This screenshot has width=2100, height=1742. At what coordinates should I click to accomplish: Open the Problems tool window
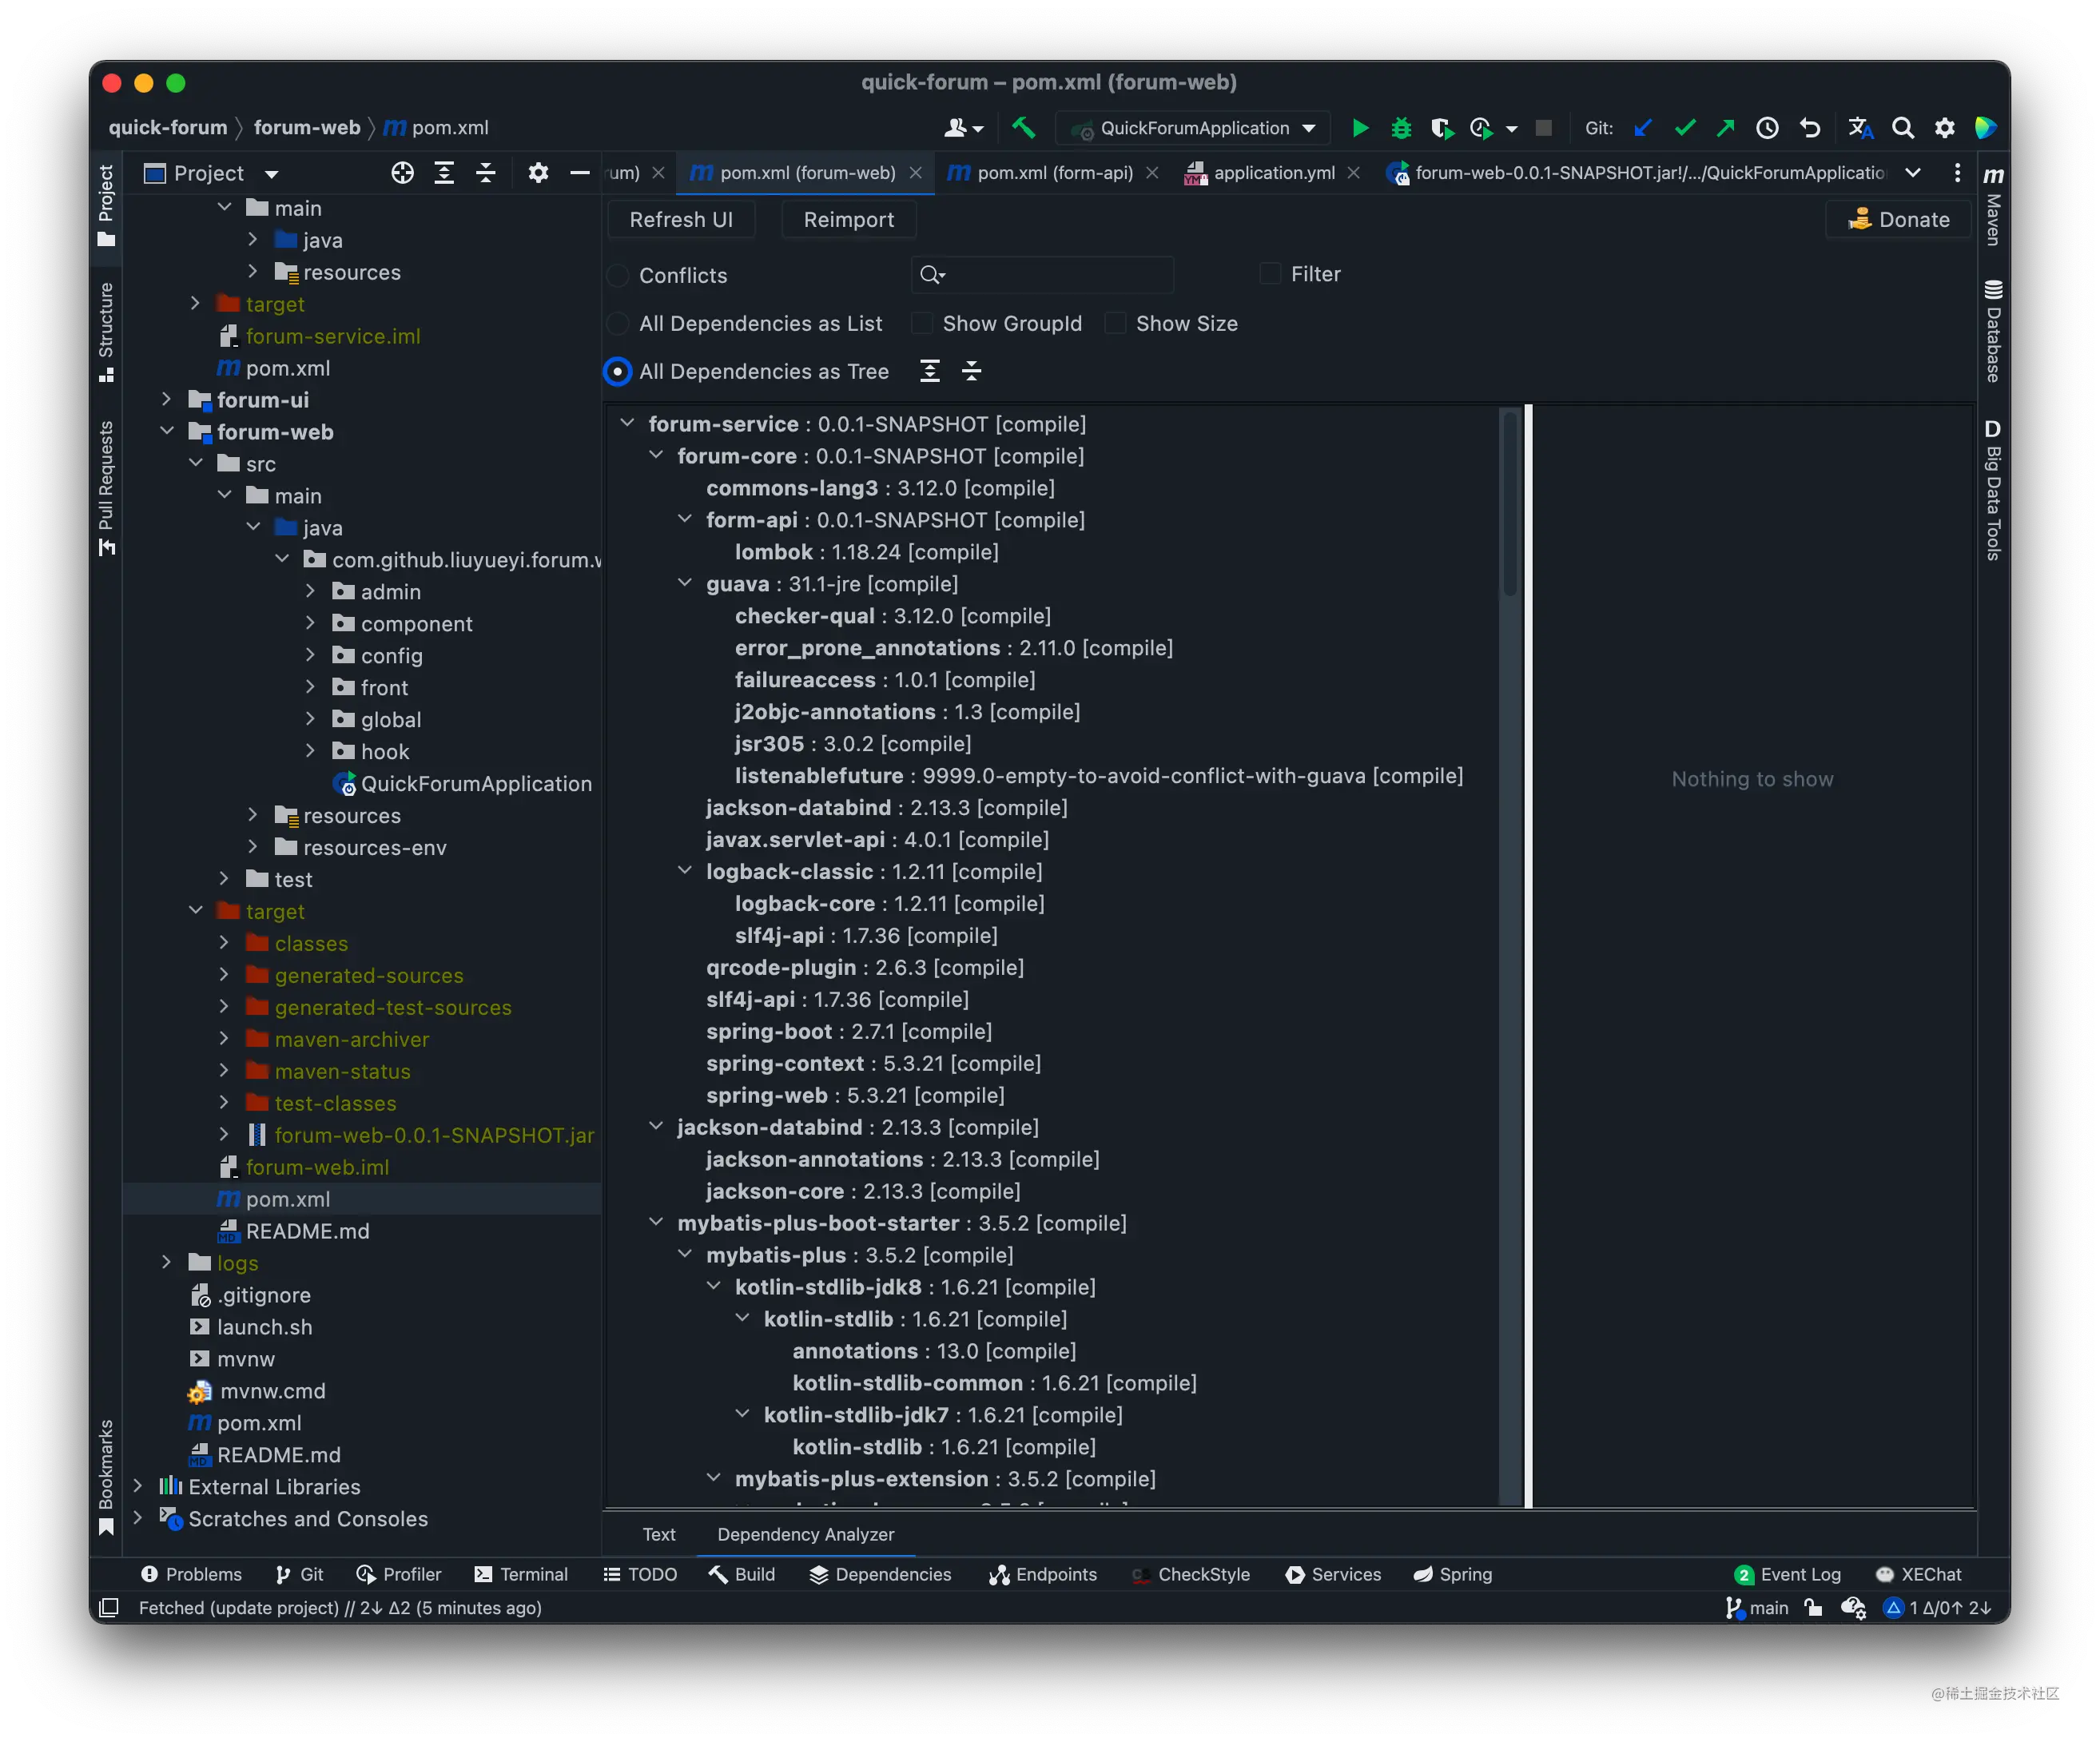pos(191,1574)
